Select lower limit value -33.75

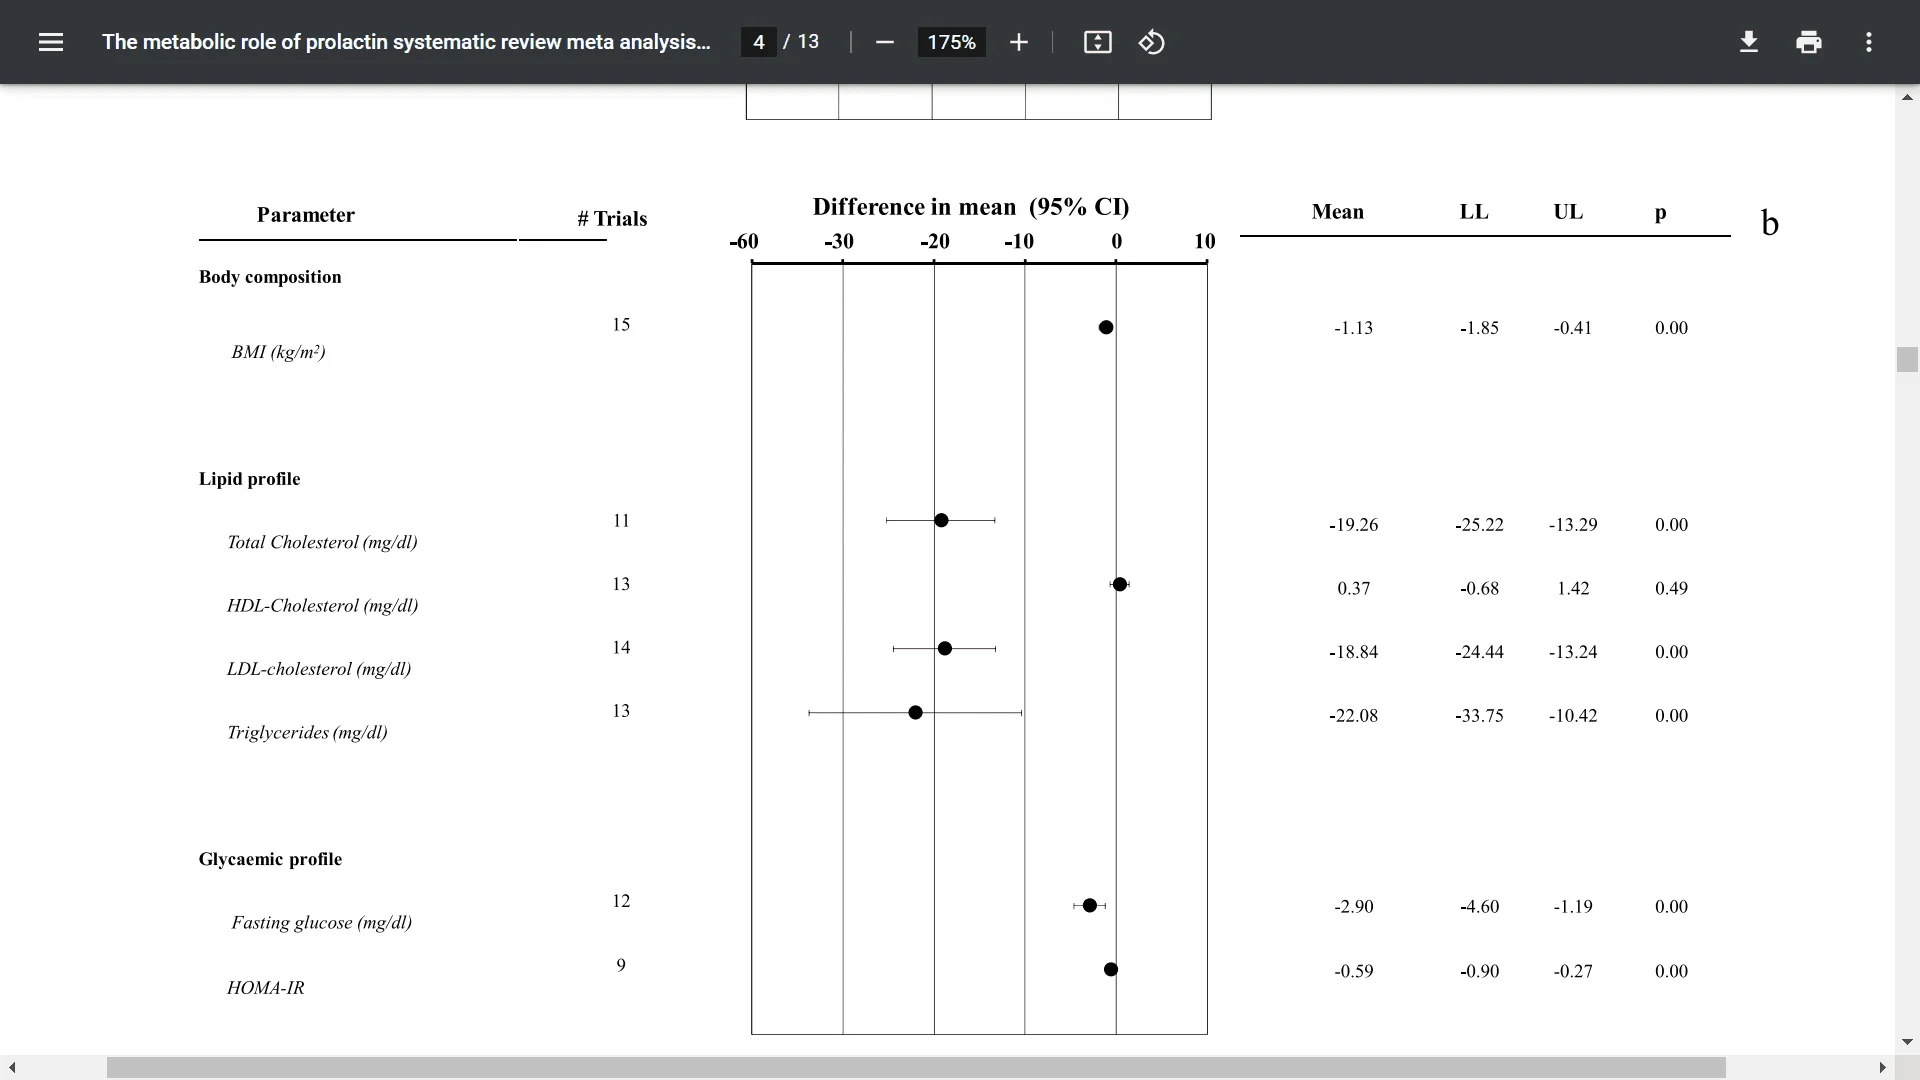1479,716
